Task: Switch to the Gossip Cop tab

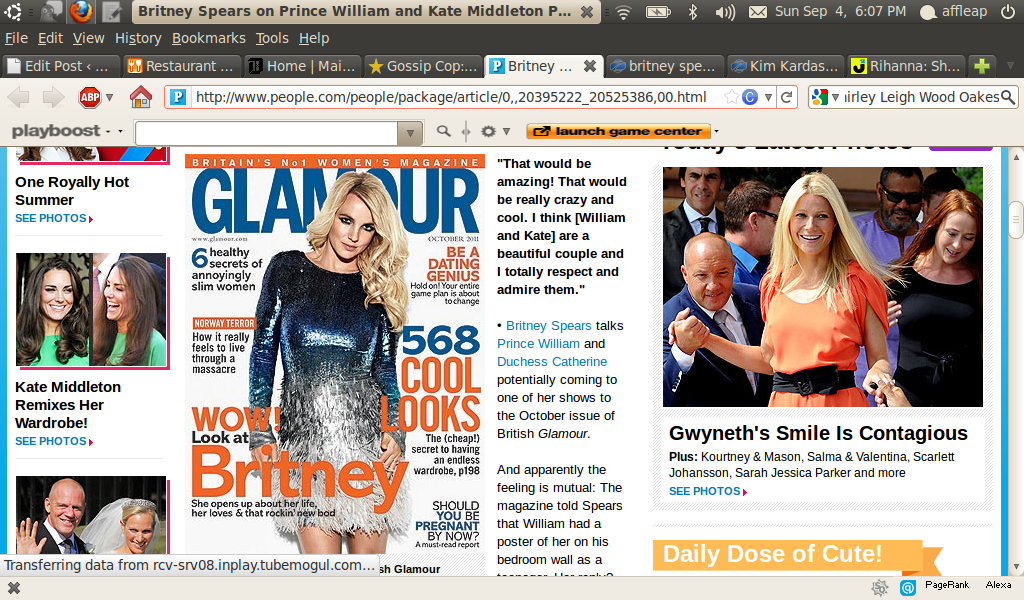Action: click(x=423, y=66)
